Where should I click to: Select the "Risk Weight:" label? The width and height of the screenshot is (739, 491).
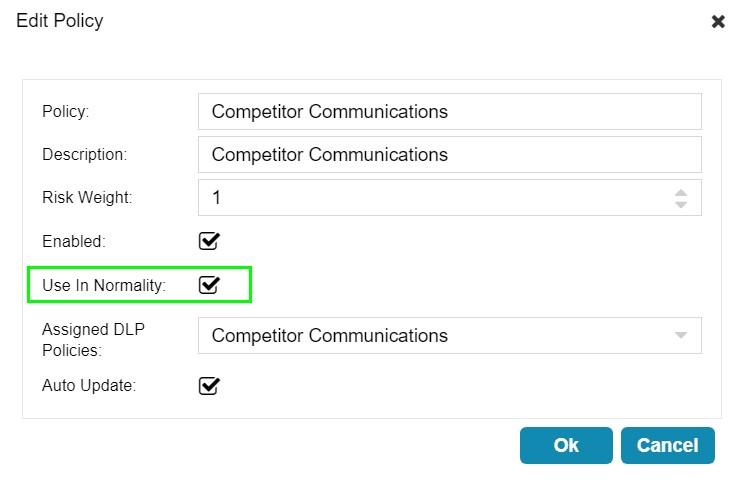87,198
